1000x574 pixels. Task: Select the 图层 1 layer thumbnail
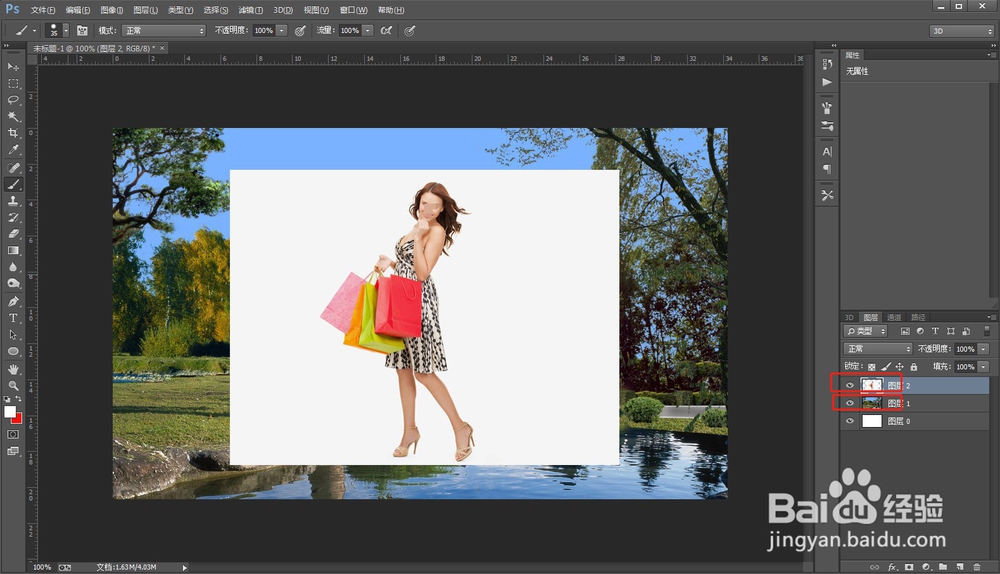(x=872, y=403)
